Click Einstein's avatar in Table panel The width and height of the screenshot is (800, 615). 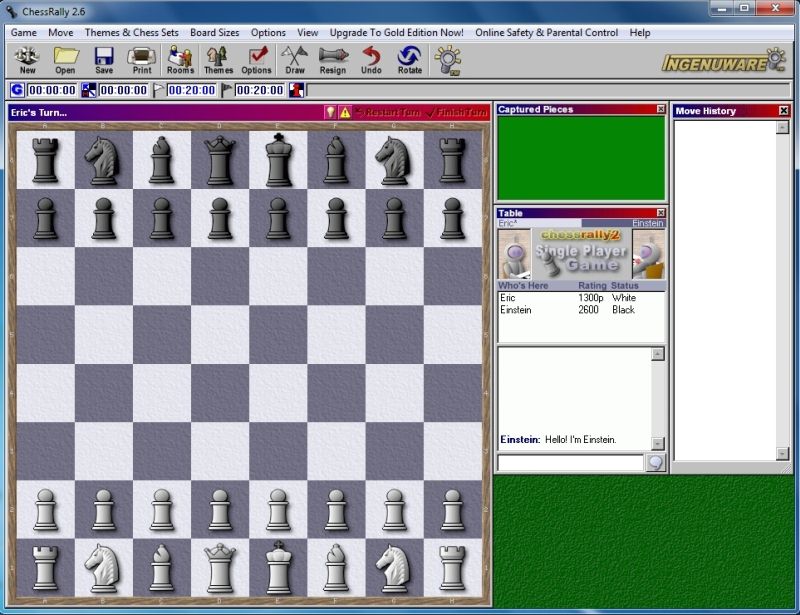tap(648, 254)
